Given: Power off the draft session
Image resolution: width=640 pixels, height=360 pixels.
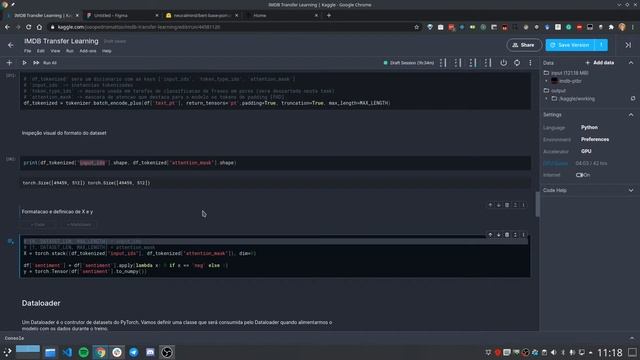Looking at the screenshot, I should (x=503, y=63).
